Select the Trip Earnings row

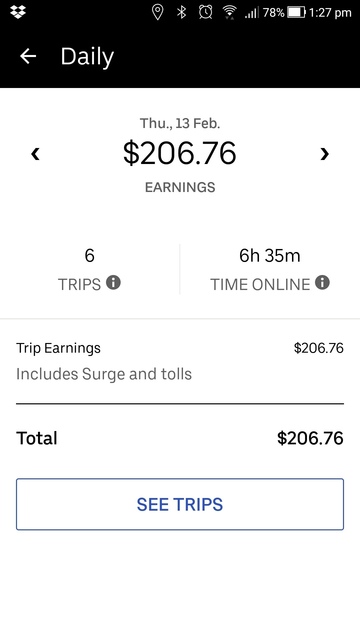(x=180, y=361)
